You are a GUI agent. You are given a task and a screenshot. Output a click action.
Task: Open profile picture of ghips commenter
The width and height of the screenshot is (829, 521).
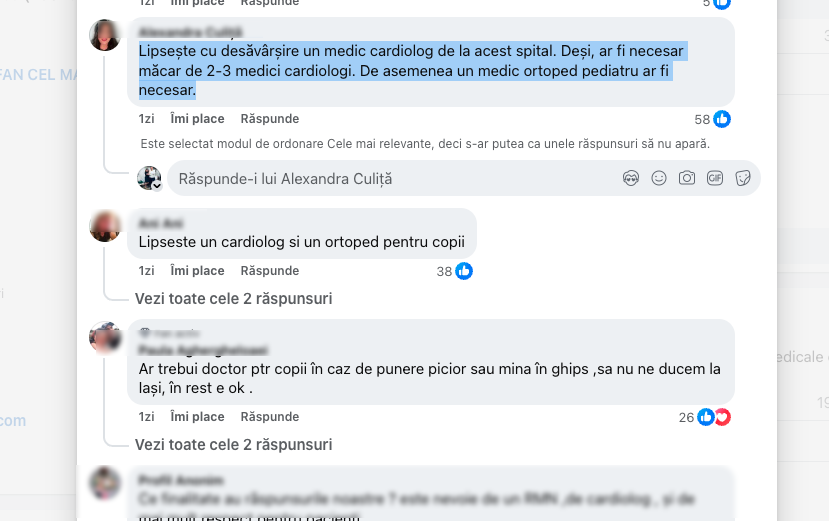coord(105,337)
